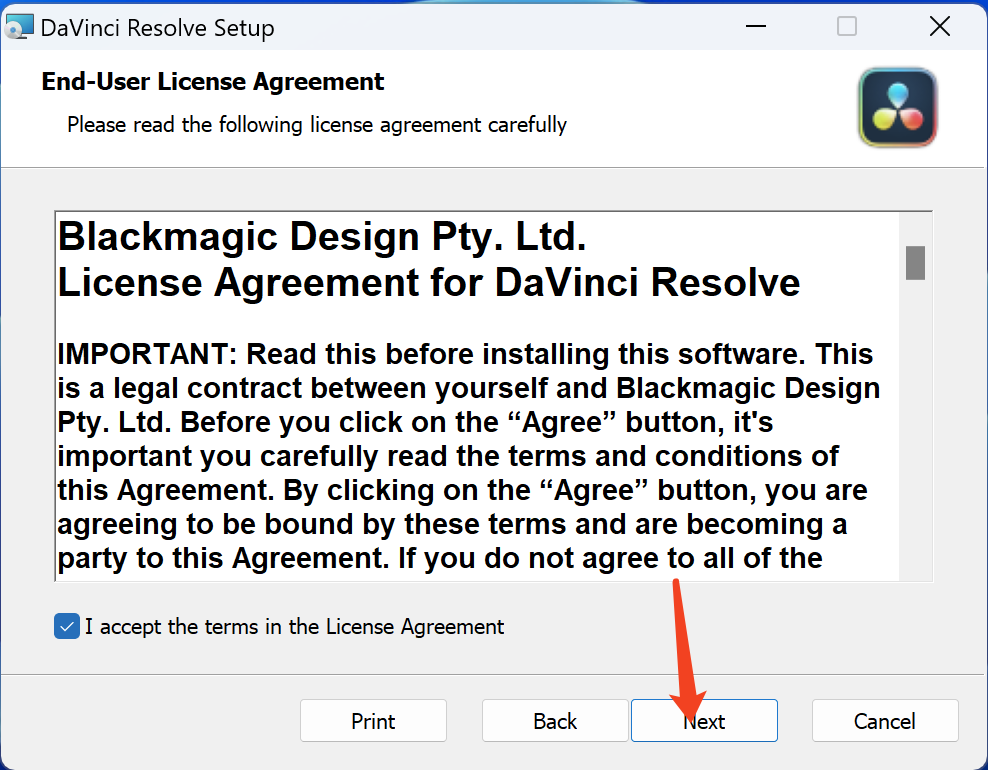Cancel the DaVinci Resolve installation

(x=885, y=721)
